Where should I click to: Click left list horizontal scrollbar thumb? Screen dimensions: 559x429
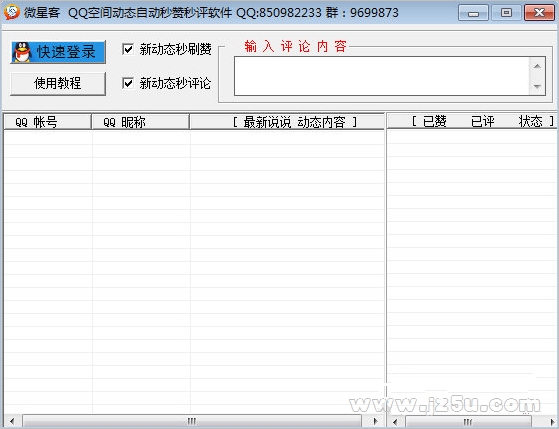tap(192, 421)
